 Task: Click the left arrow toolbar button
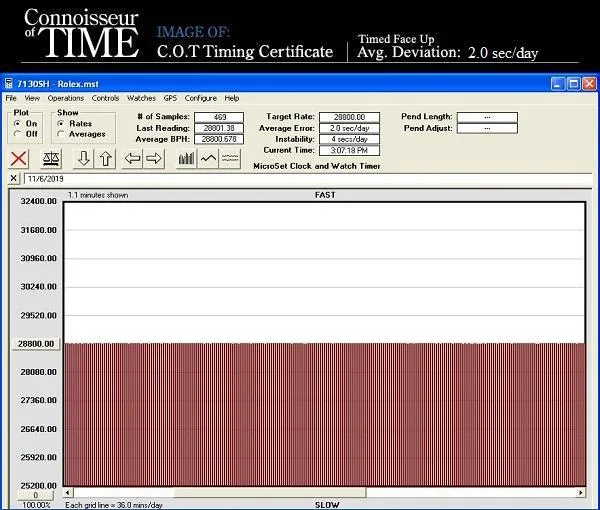click(x=132, y=158)
